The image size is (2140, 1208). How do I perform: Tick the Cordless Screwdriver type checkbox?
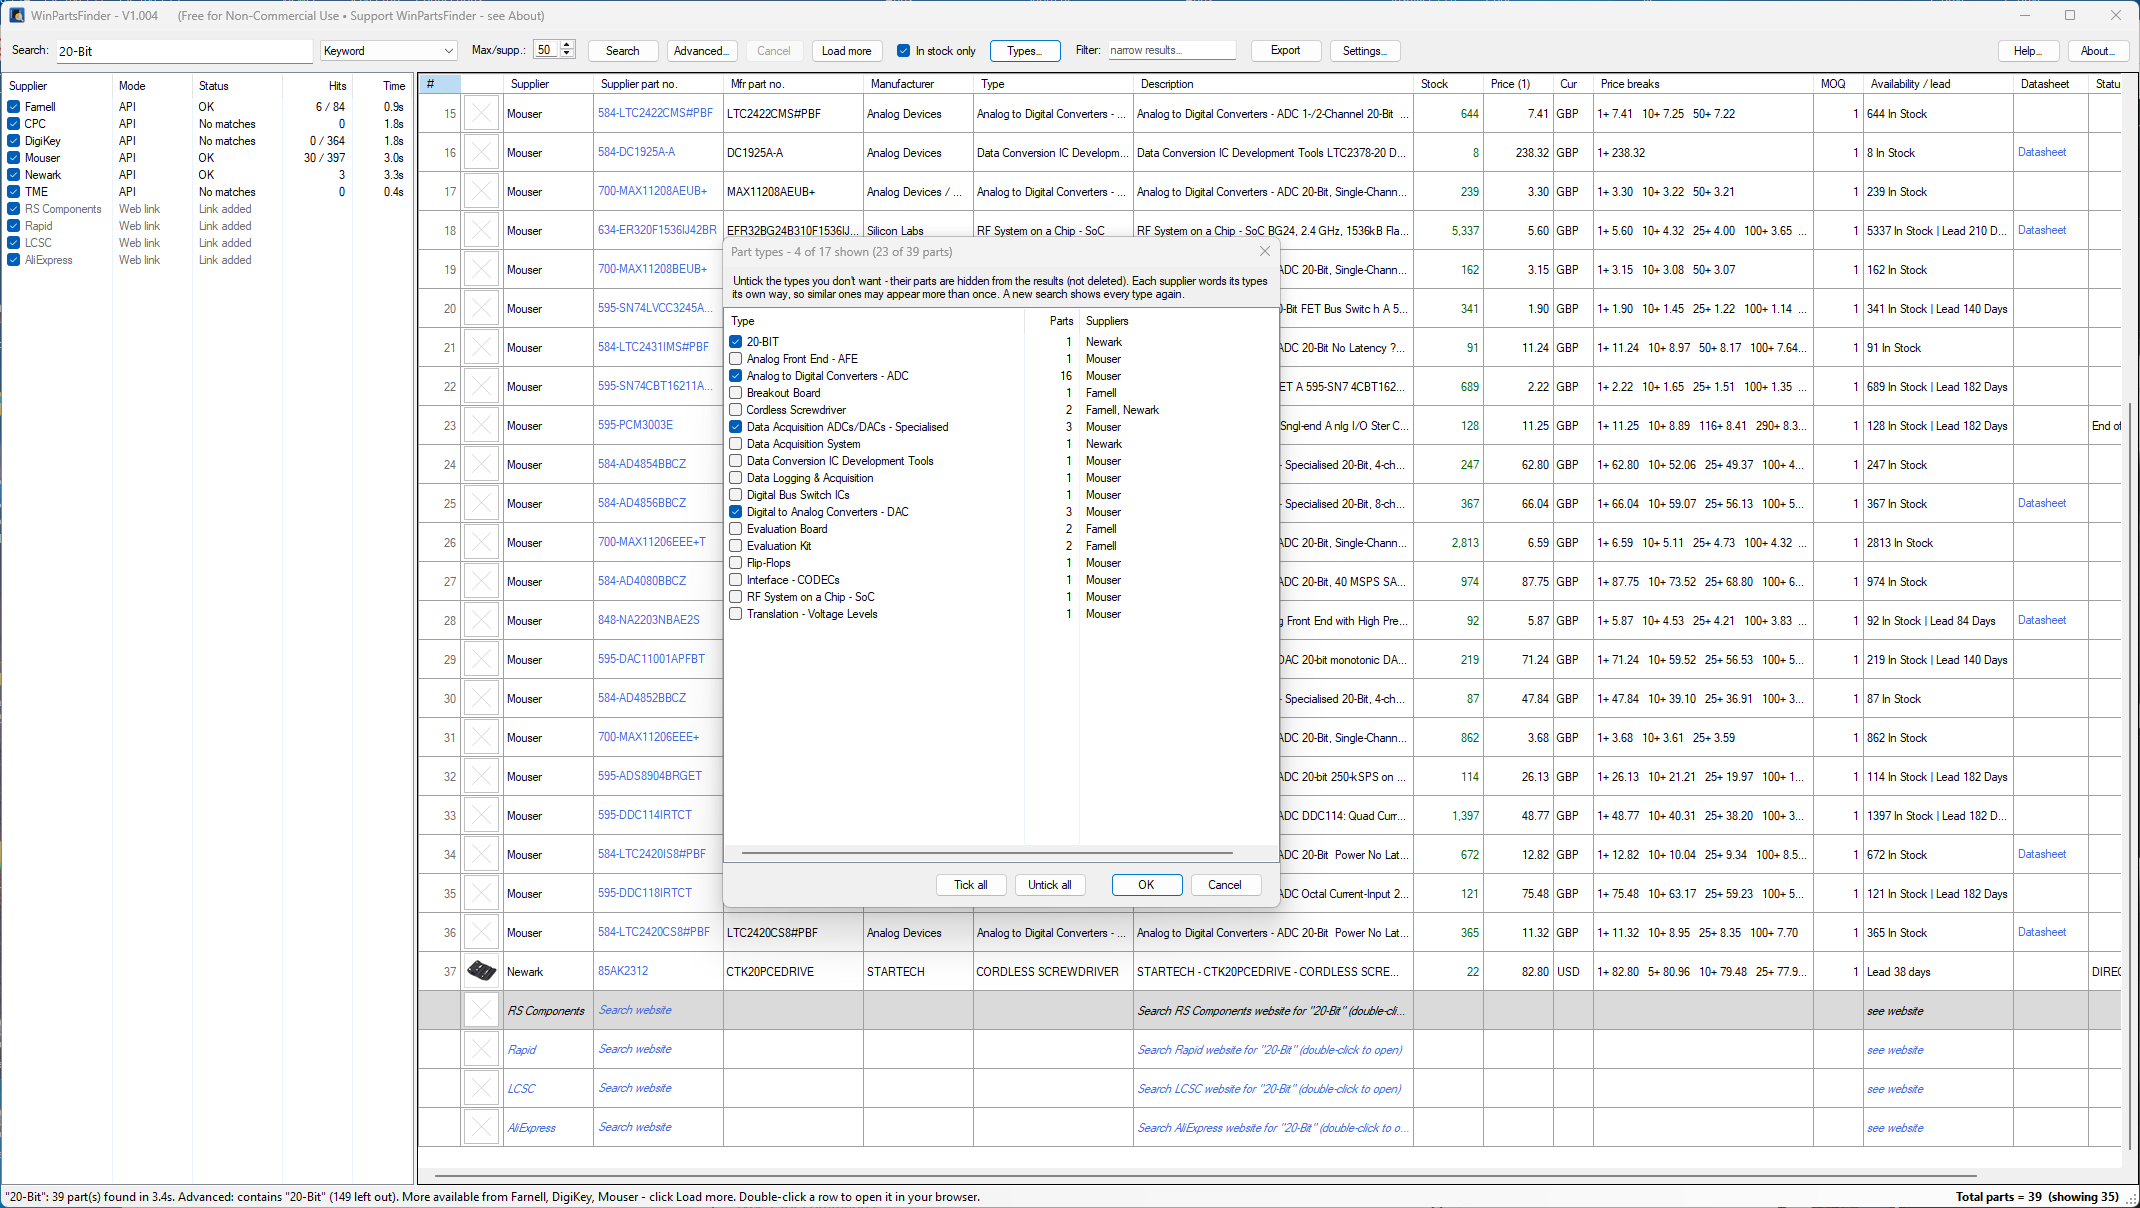tap(736, 410)
